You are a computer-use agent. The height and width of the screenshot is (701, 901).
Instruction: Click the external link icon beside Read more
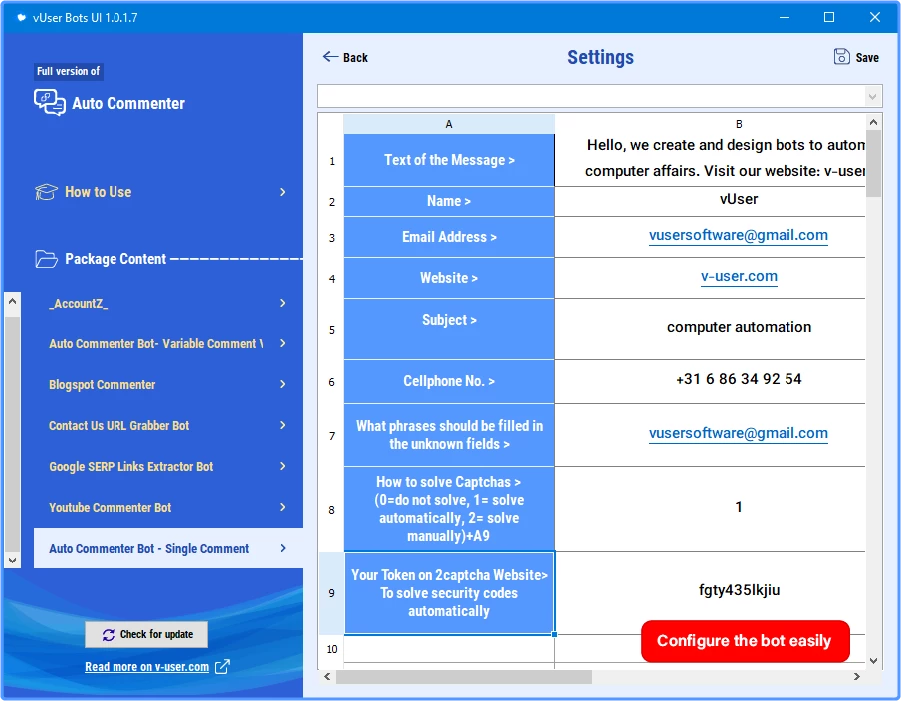click(x=222, y=667)
